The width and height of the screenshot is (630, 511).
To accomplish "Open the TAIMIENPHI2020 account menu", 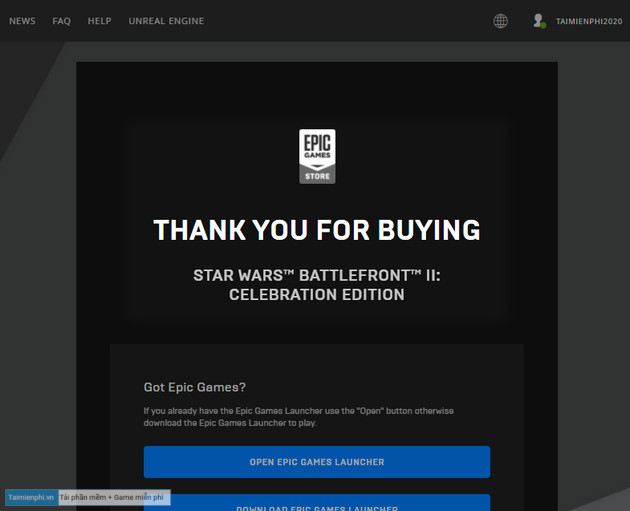I will tap(589, 21).
